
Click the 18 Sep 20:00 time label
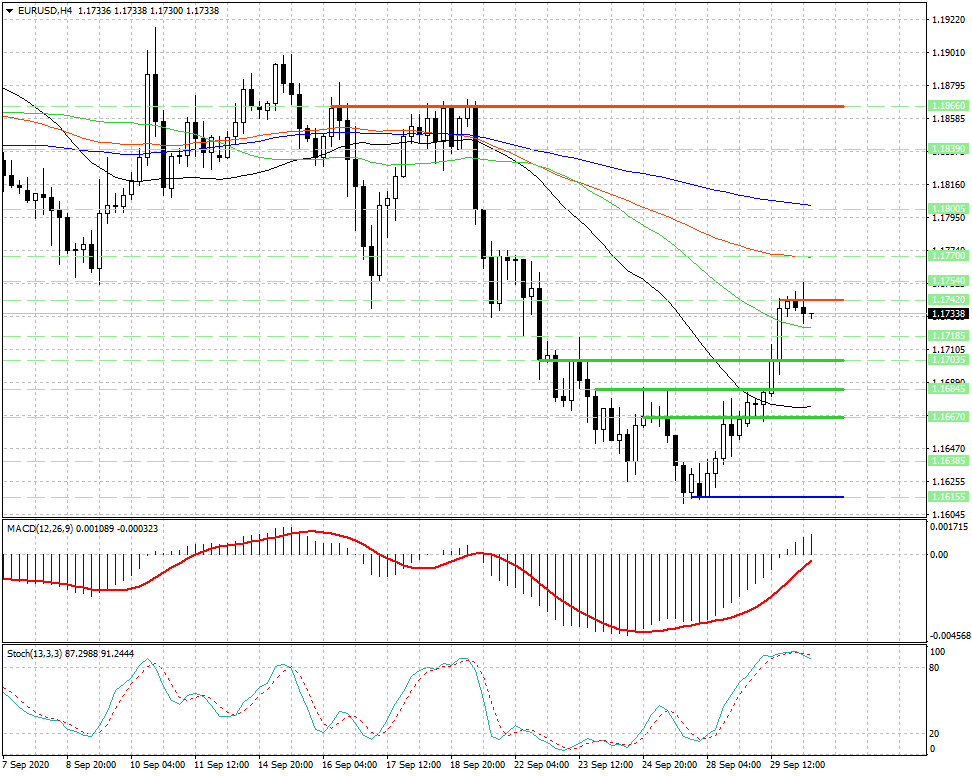coord(478,765)
